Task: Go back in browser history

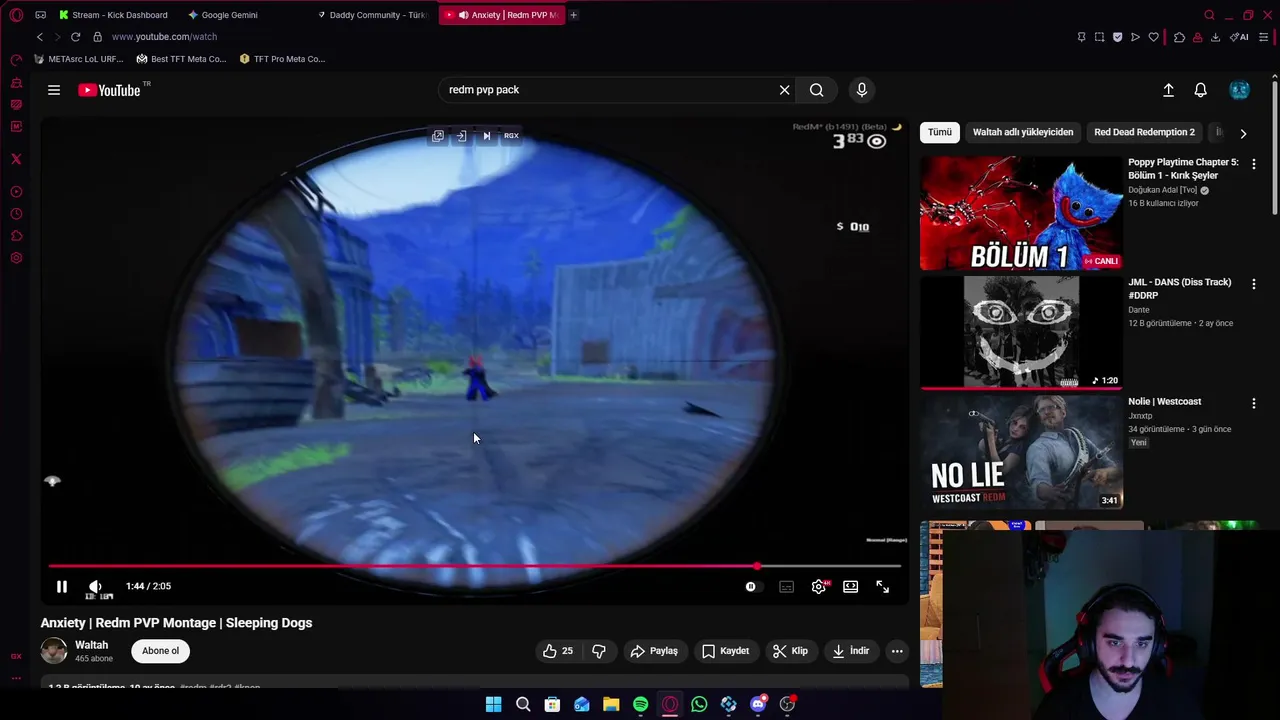Action: (x=39, y=37)
